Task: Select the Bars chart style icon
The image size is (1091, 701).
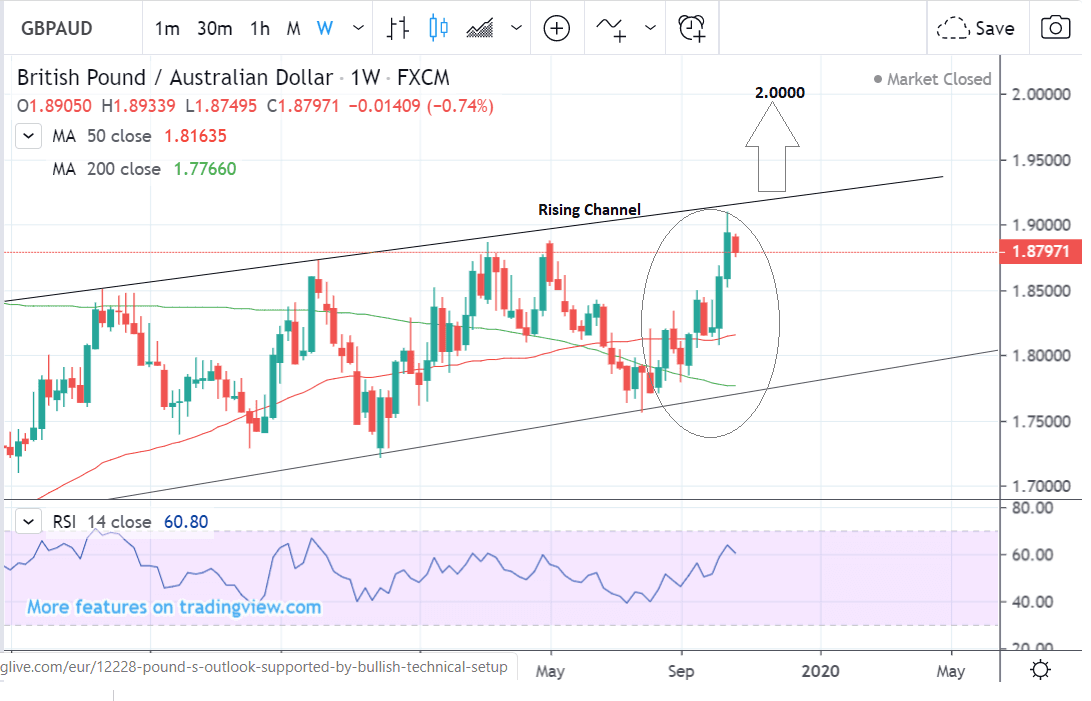Action: (399, 28)
